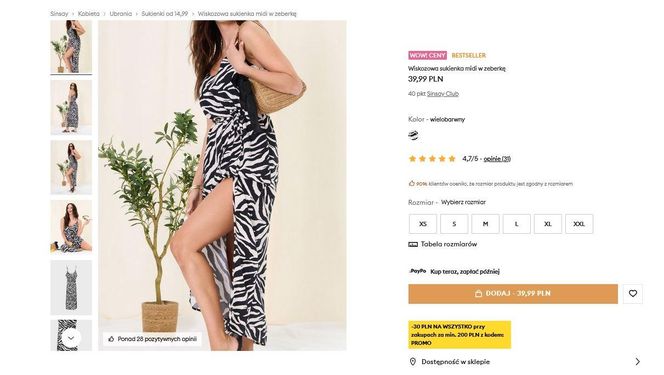Image resolution: width=664 pixels, height=375 pixels.
Task: Select size M
Action: pyautogui.click(x=485, y=224)
